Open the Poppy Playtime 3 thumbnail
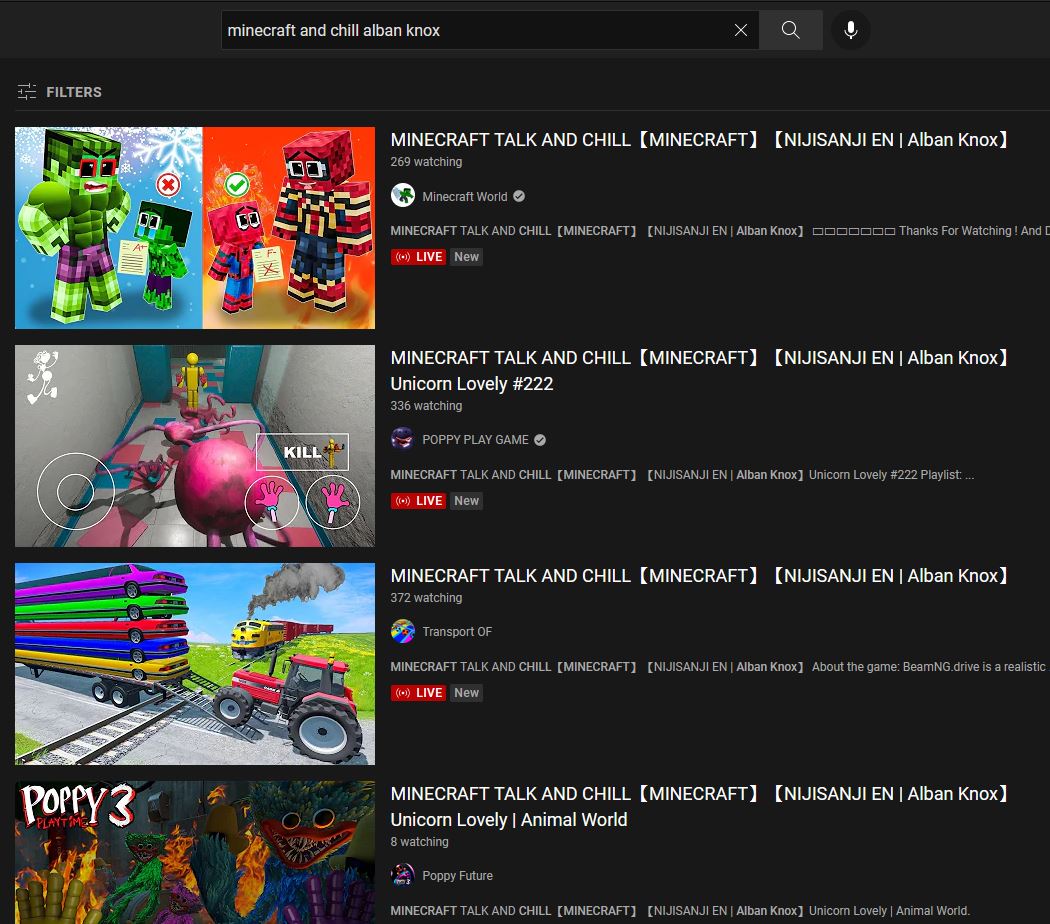 195,852
